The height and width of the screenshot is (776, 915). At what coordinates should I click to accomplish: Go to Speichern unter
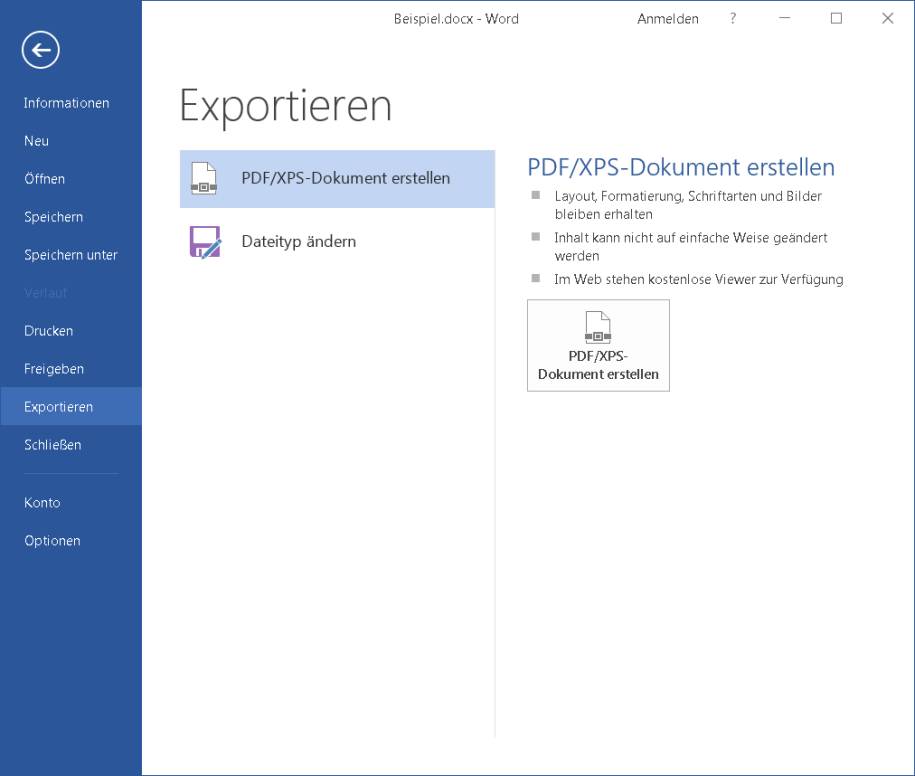(71, 255)
